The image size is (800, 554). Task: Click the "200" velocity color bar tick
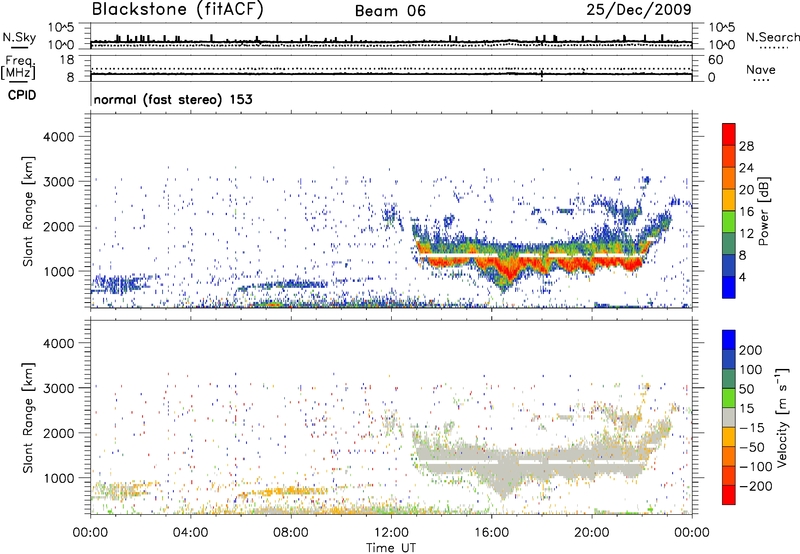(751, 350)
